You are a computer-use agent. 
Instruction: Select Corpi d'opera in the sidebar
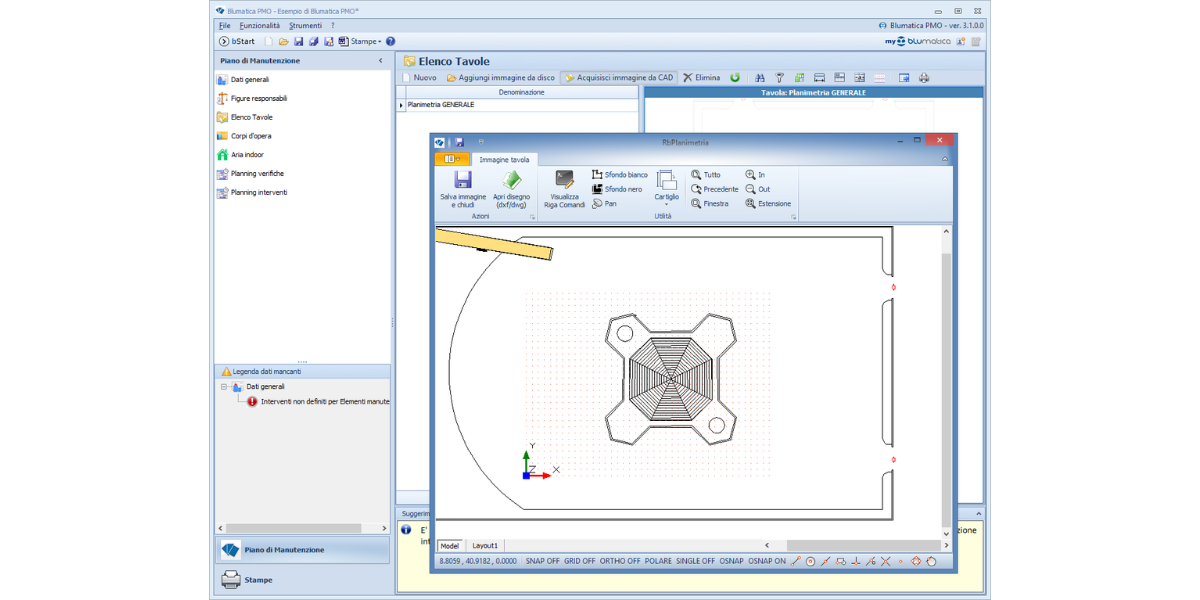tap(250, 136)
